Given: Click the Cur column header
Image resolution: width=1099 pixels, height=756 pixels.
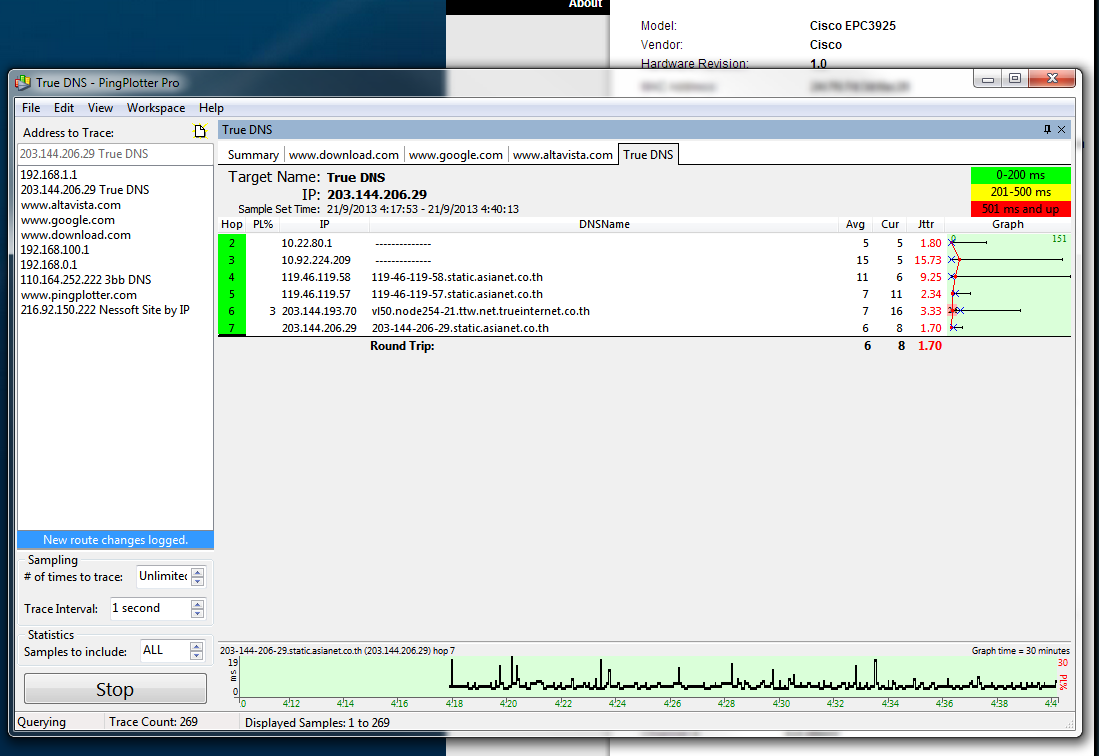Looking at the screenshot, I should (890, 224).
